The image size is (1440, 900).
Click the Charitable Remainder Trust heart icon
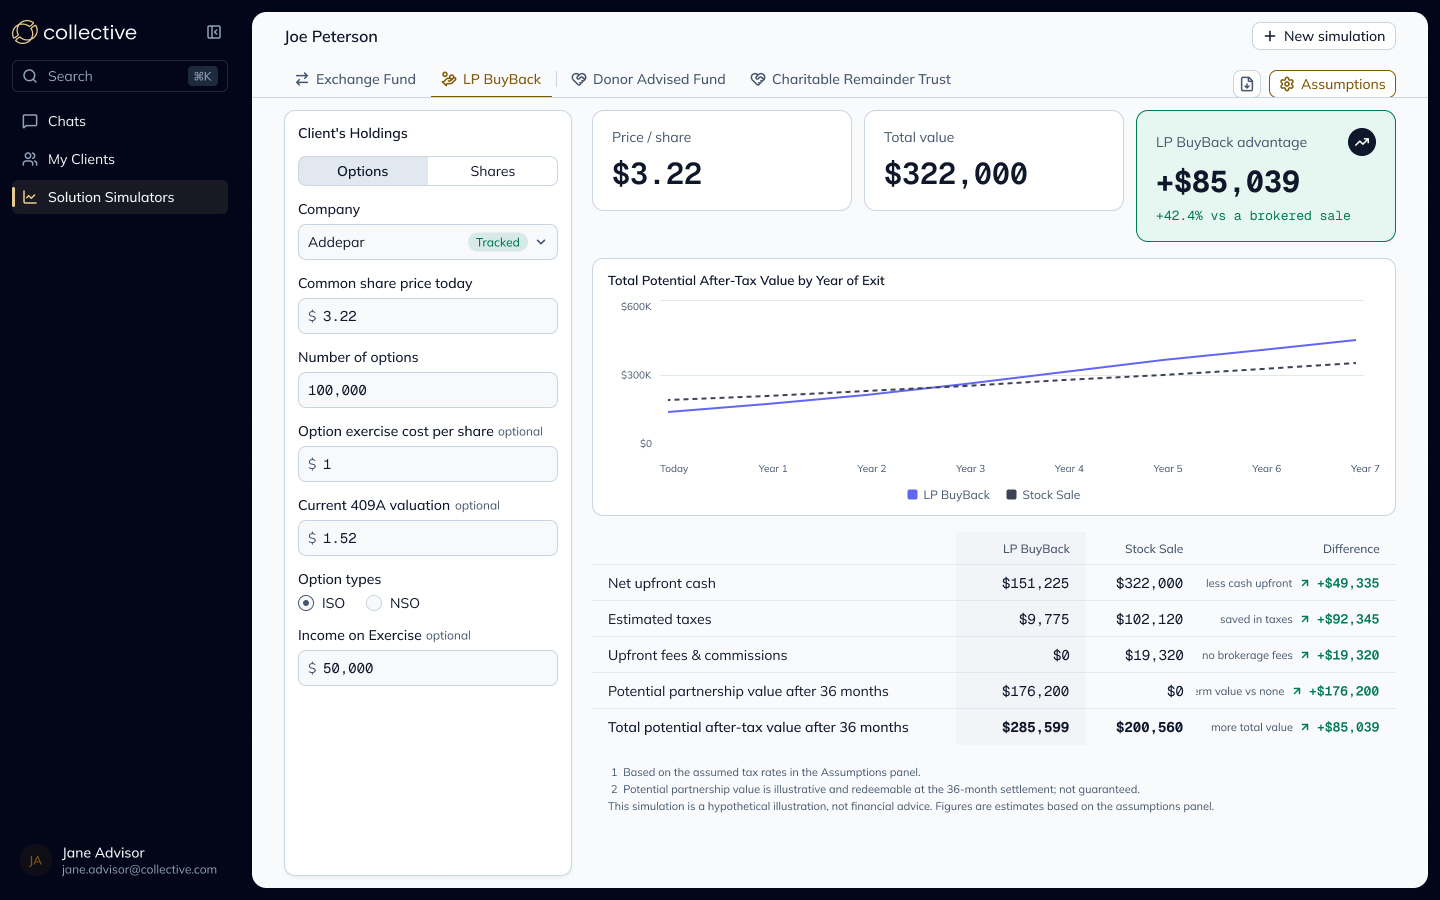click(758, 79)
